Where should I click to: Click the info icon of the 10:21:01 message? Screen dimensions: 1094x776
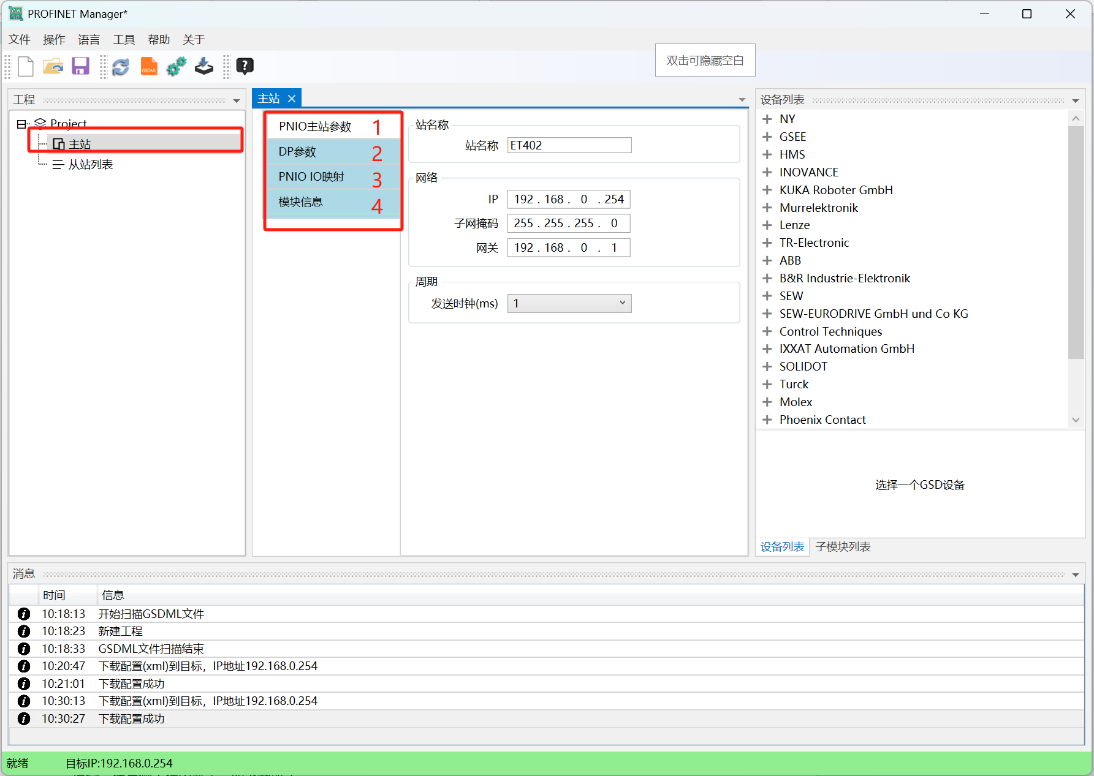[24, 684]
